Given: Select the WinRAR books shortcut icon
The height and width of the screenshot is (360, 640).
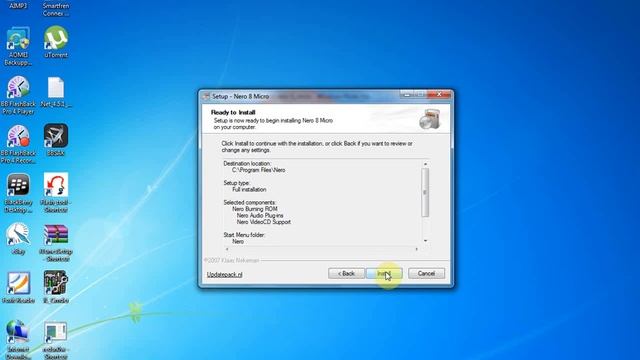Looking at the screenshot, I should (56, 235).
